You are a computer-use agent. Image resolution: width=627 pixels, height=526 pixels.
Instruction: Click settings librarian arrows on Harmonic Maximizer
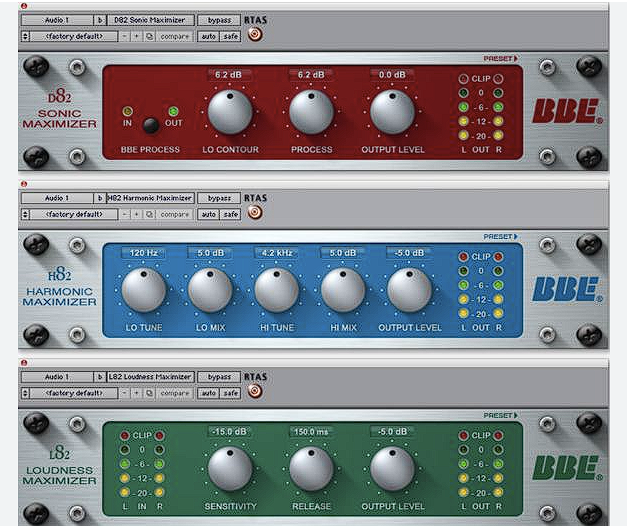pos(25,214)
